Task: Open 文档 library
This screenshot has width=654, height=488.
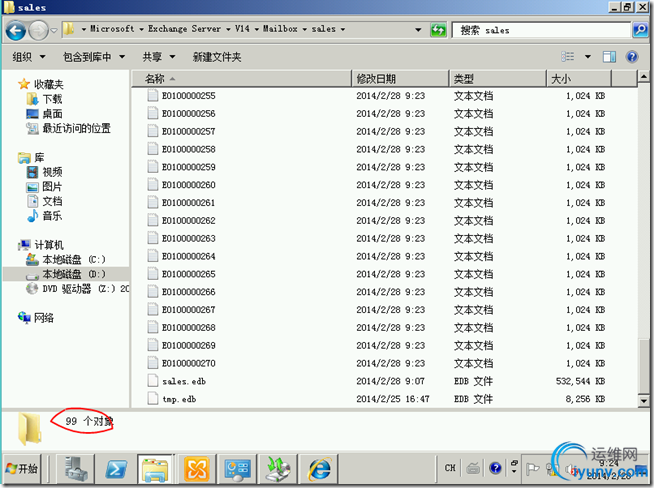Action: pyautogui.click(x=52, y=201)
